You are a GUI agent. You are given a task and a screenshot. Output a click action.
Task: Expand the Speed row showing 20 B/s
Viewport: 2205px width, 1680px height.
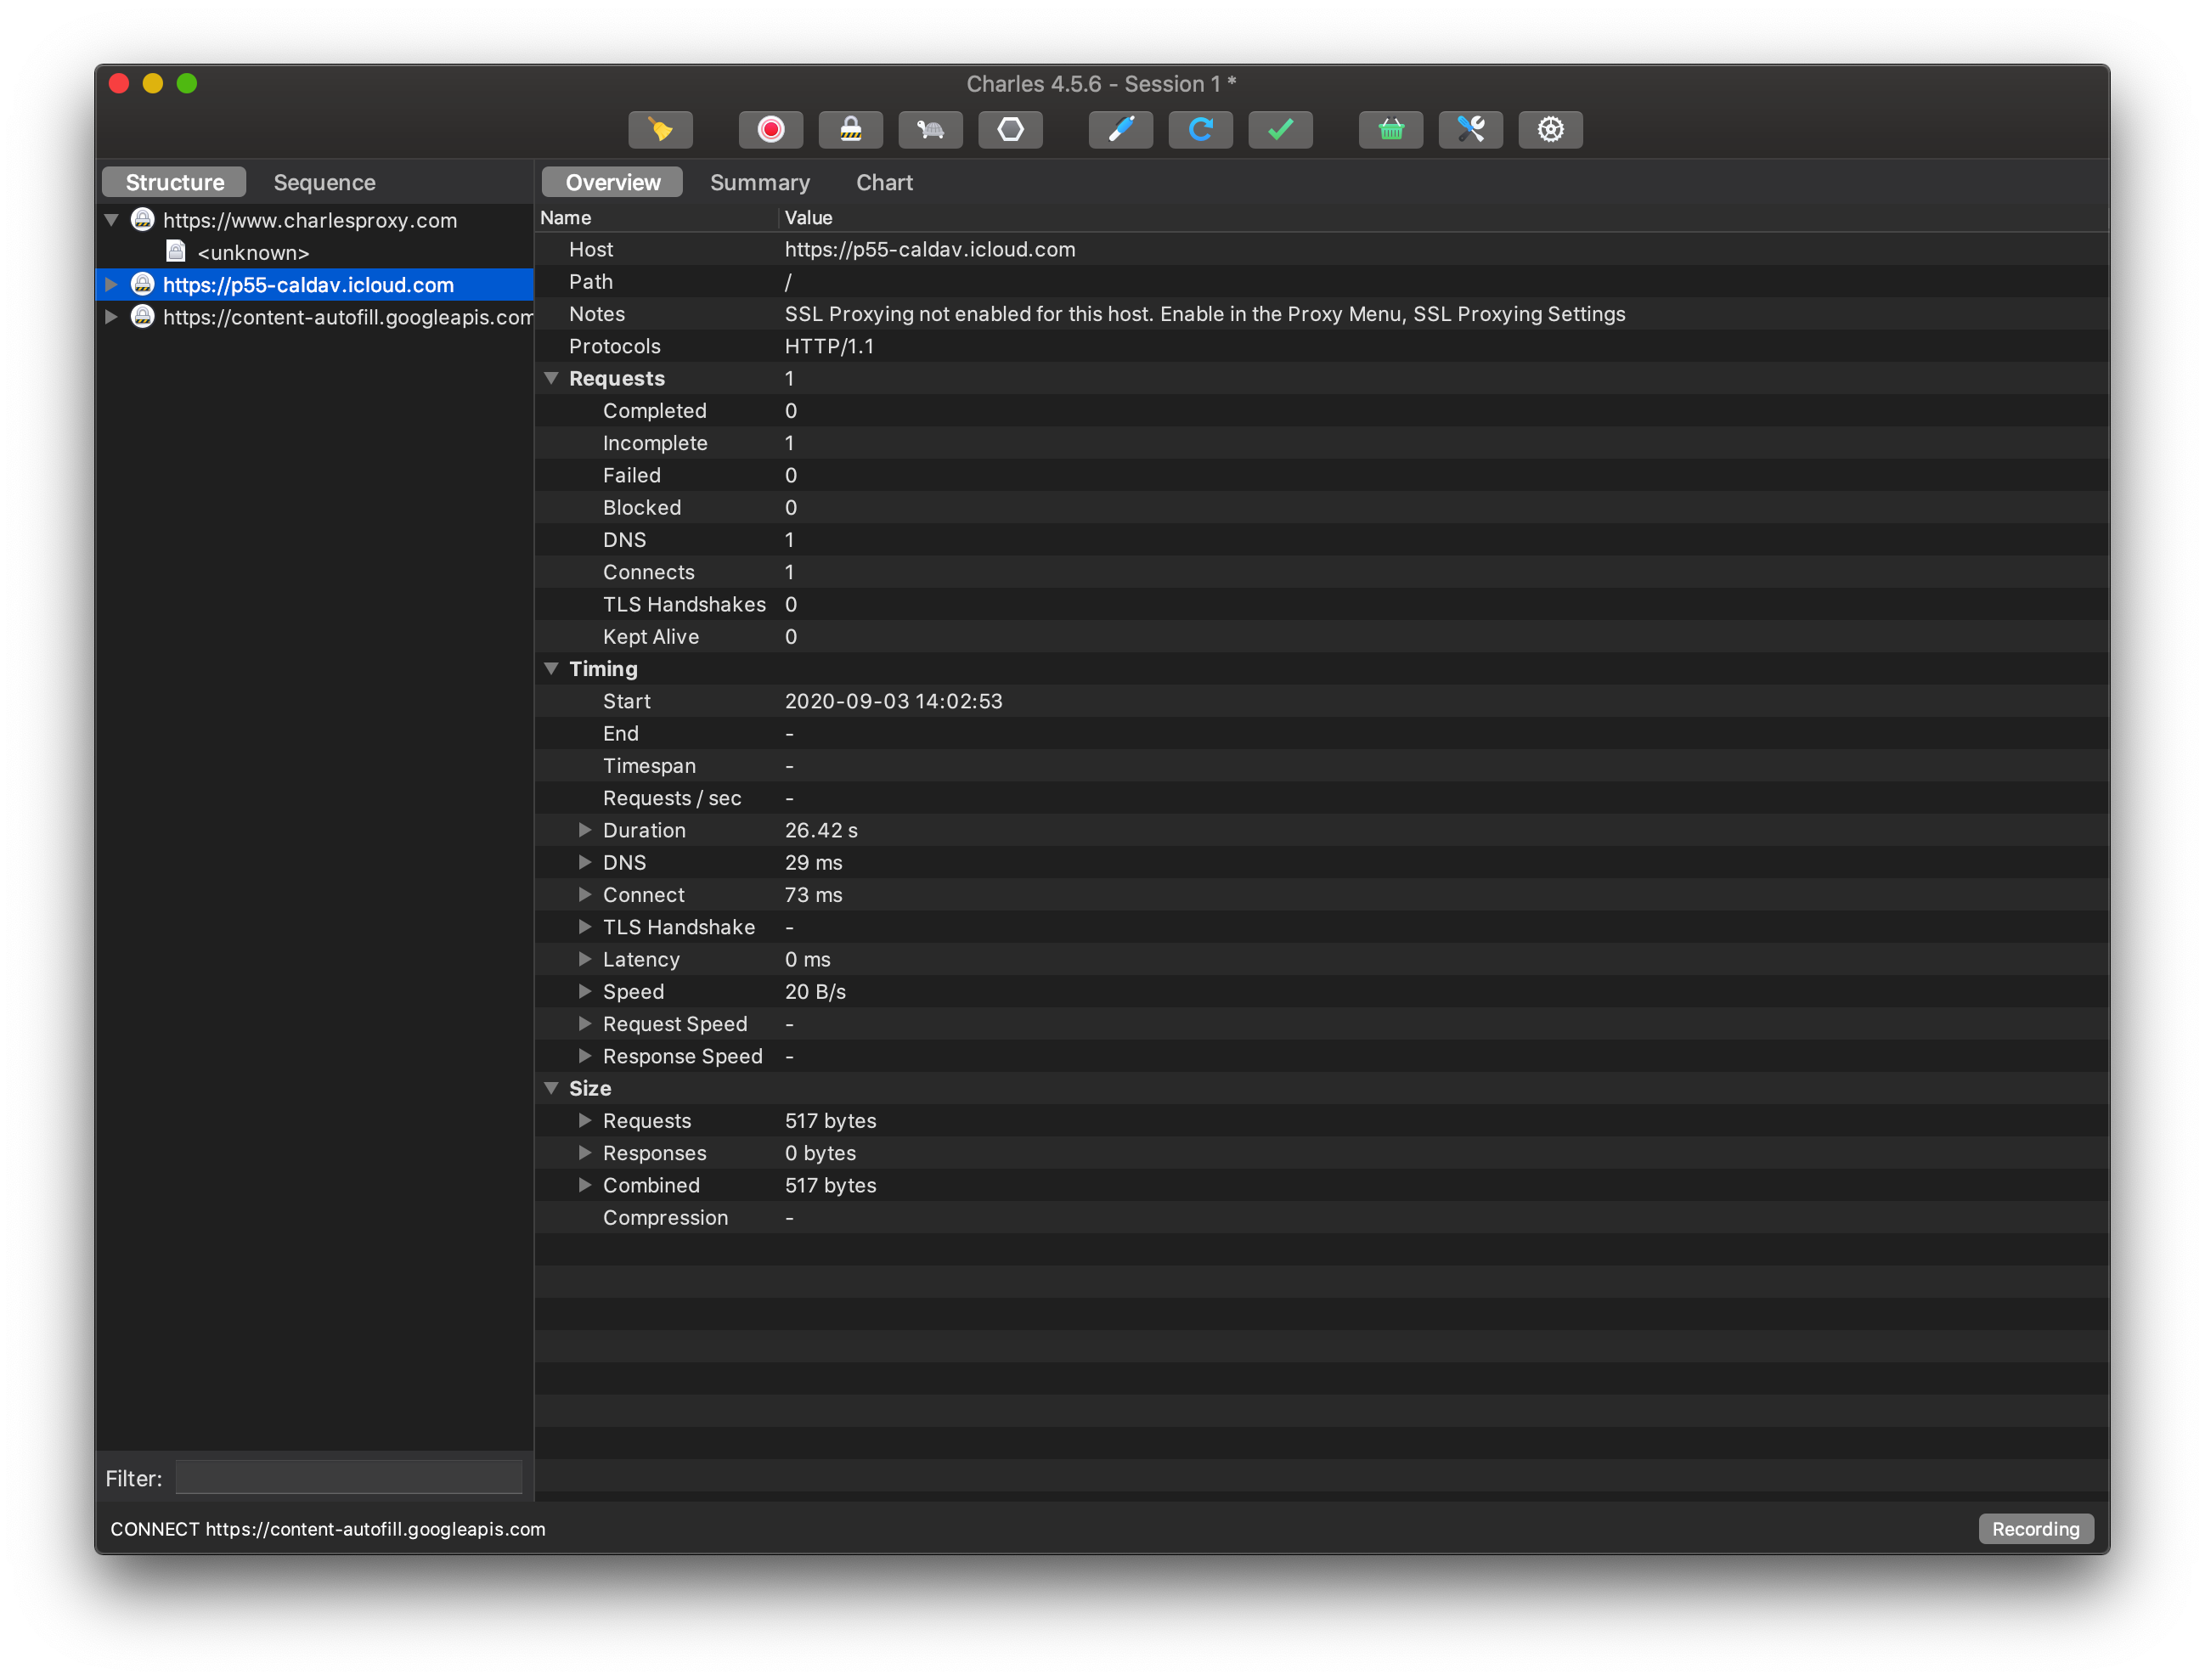[x=585, y=991]
